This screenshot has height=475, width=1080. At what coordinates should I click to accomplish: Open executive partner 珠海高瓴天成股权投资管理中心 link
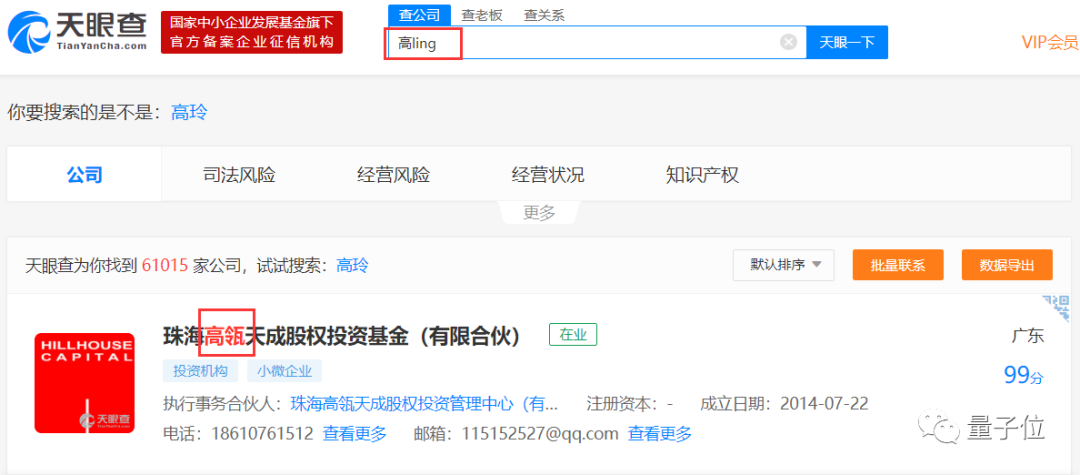tap(424, 403)
